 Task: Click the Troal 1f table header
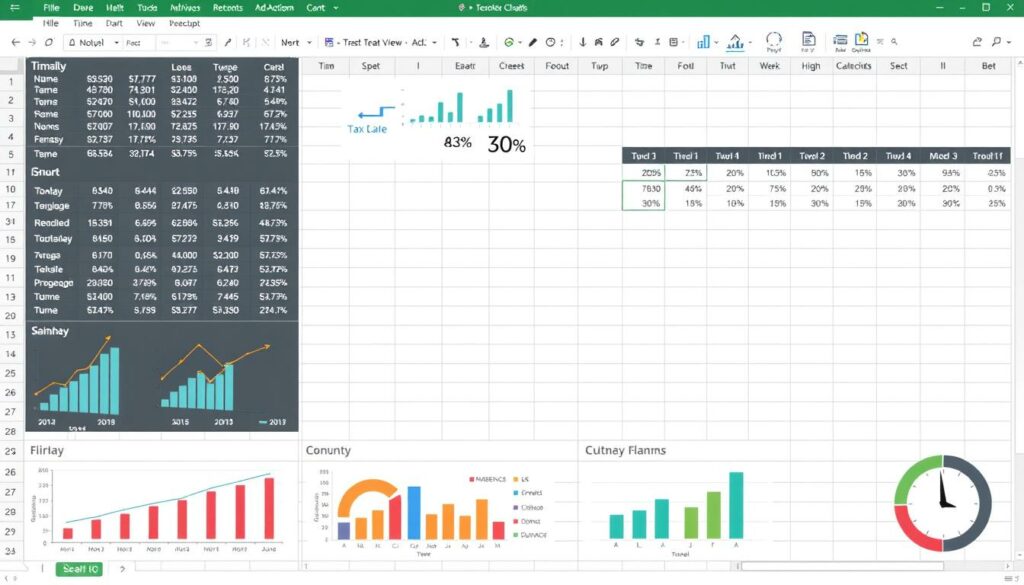987,156
